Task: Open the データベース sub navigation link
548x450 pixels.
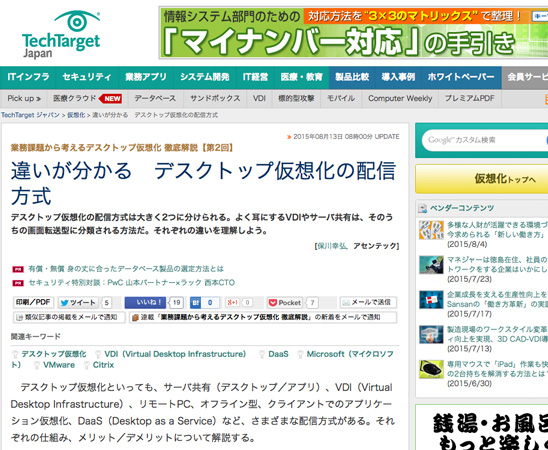Action: tap(155, 99)
